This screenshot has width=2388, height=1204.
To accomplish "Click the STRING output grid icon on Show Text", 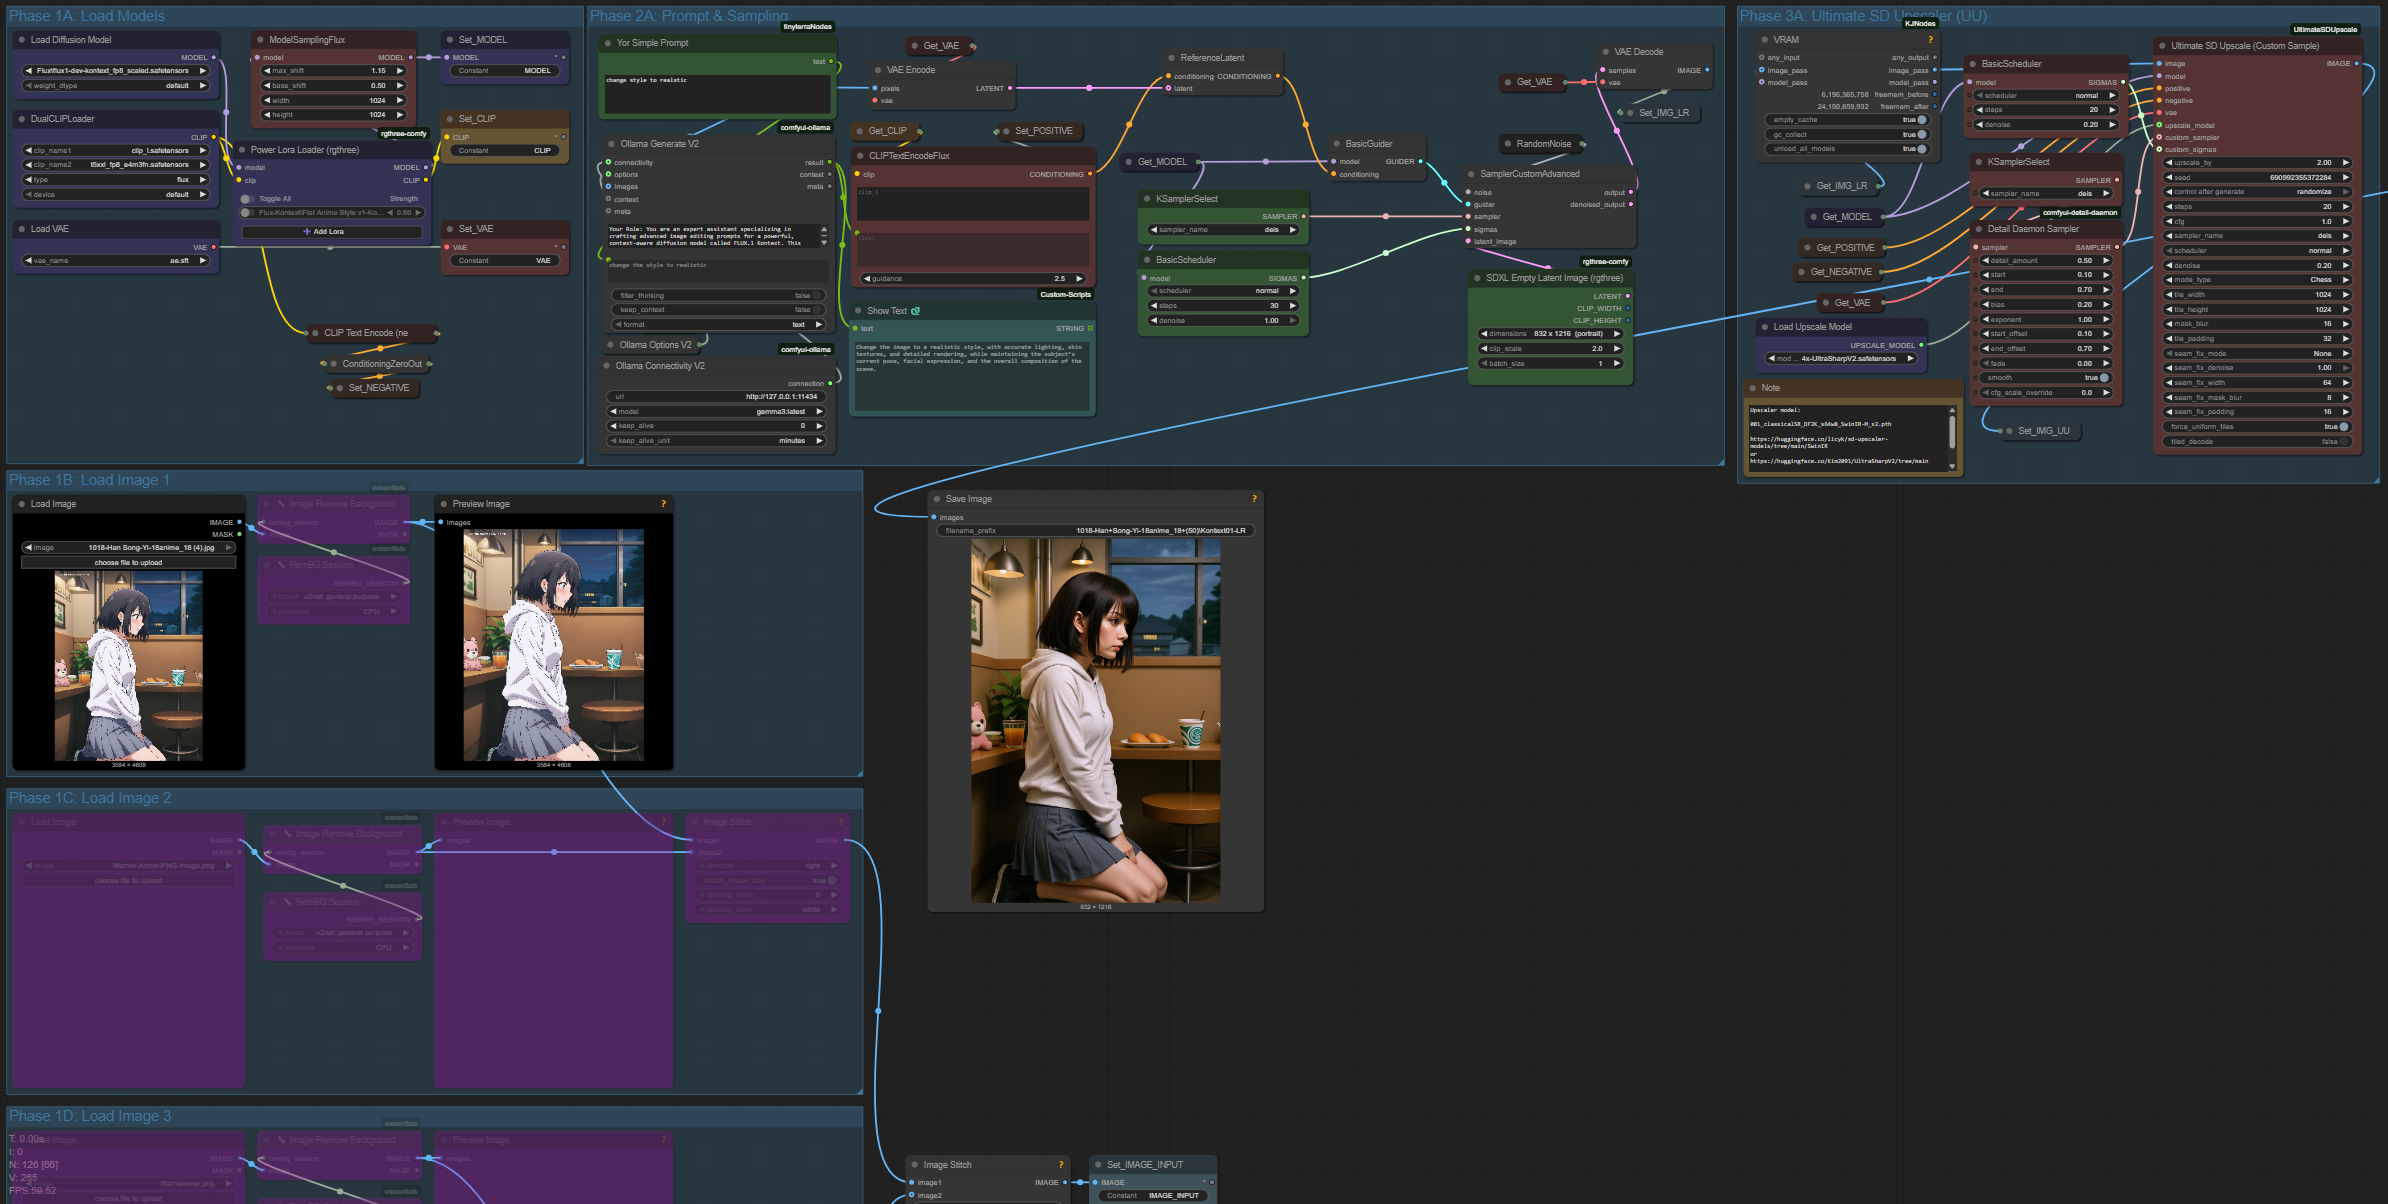I will 1090,329.
